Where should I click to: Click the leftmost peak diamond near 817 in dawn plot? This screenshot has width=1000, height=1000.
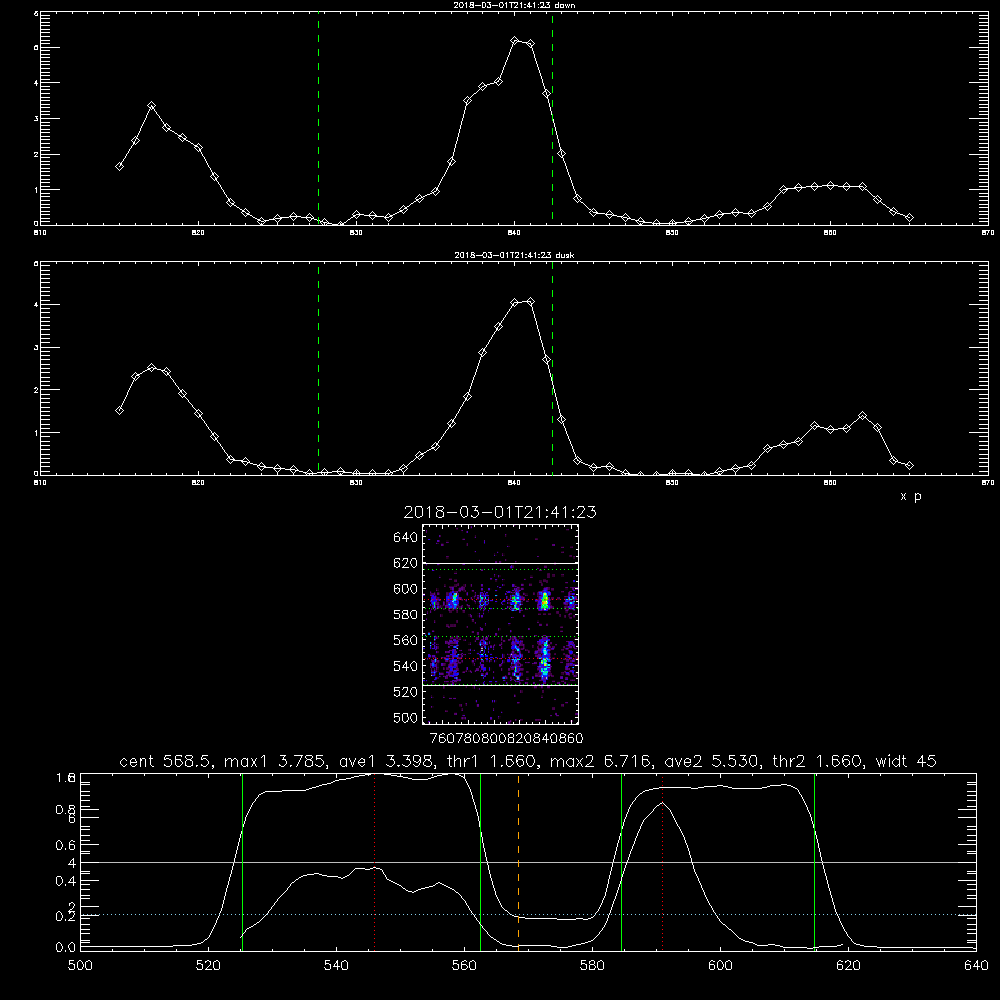pyautogui.click(x=151, y=106)
